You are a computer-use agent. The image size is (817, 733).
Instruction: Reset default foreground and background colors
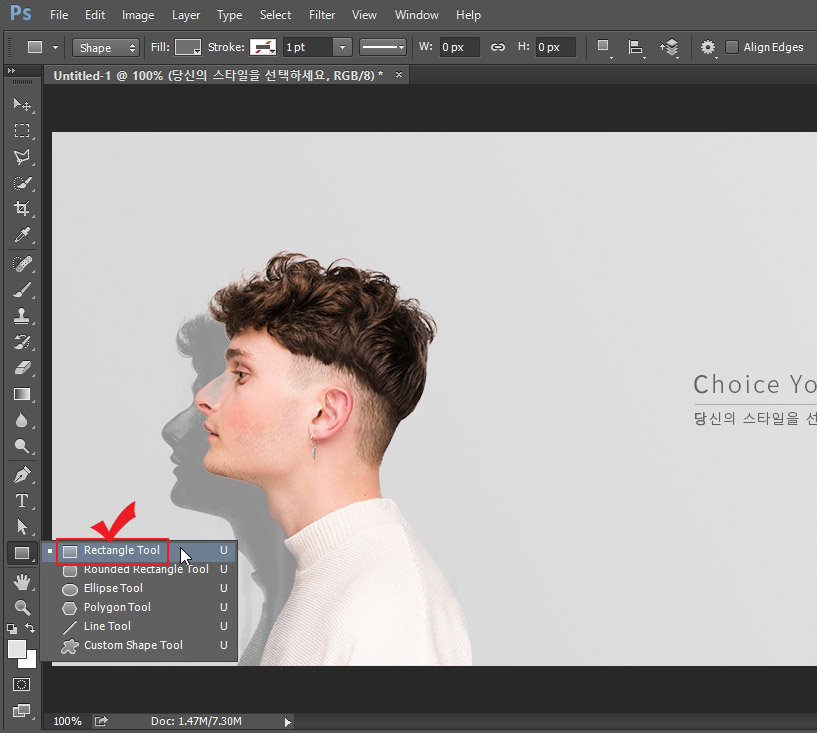pyautogui.click(x=12, y=628)
